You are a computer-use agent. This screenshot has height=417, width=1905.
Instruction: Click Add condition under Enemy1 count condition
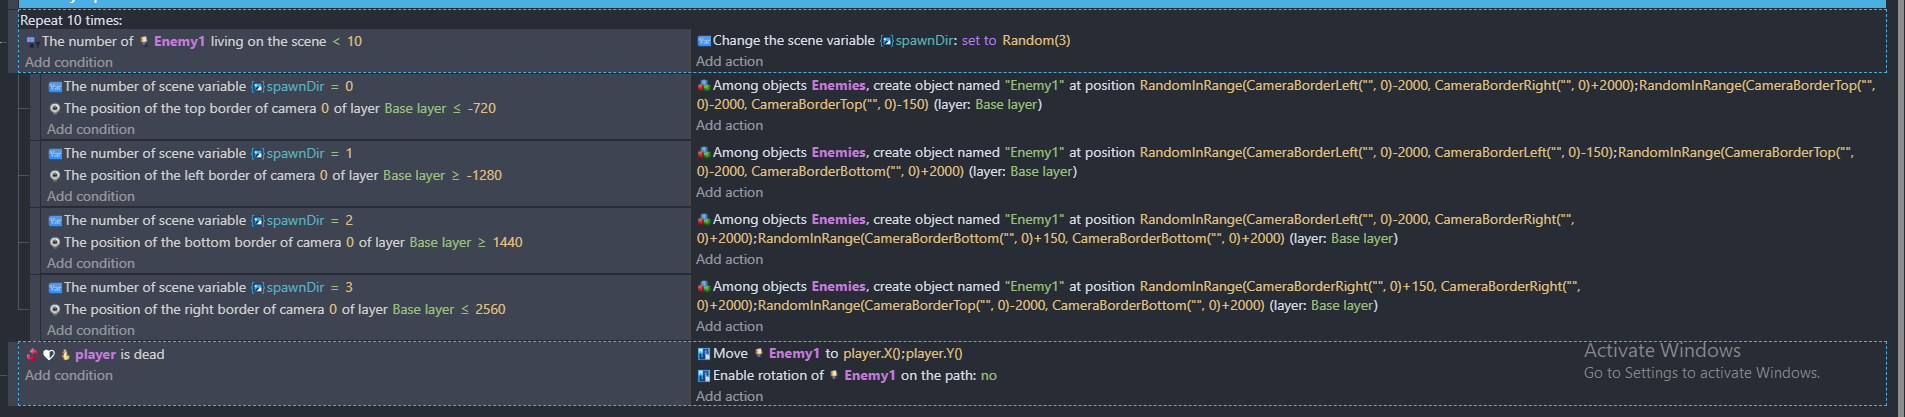tap(69, 62)
